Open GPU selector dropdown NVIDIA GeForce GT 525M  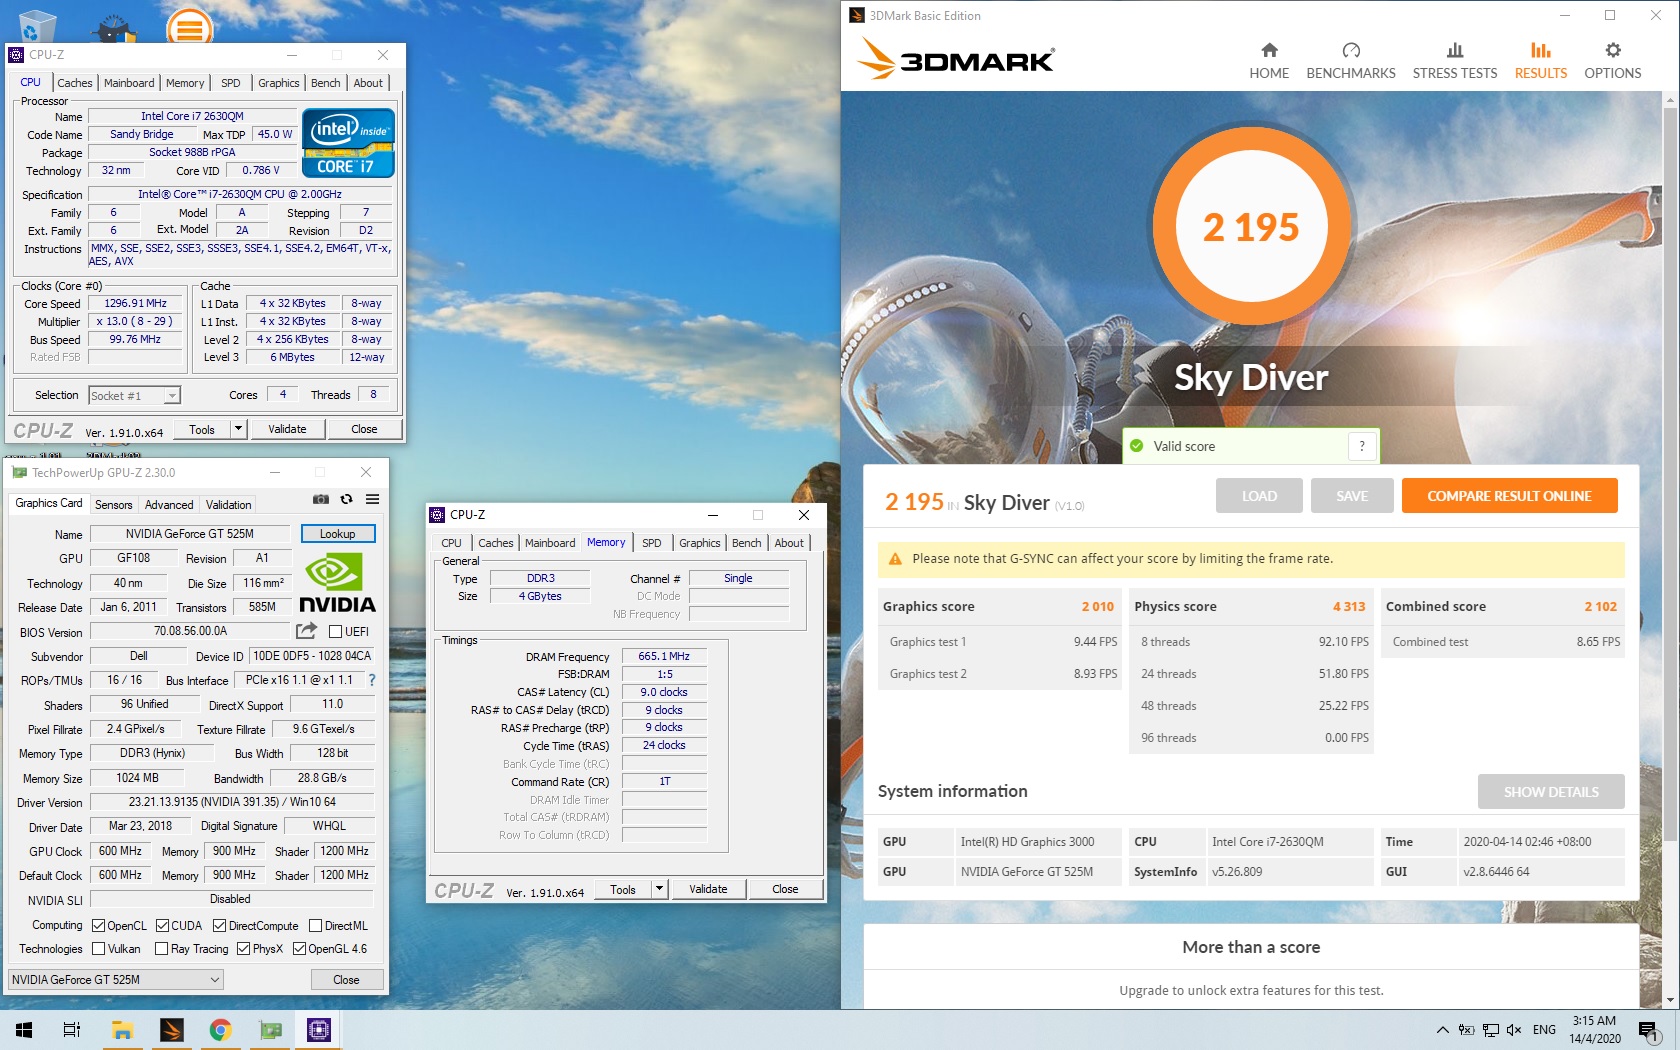pos(115,980)
